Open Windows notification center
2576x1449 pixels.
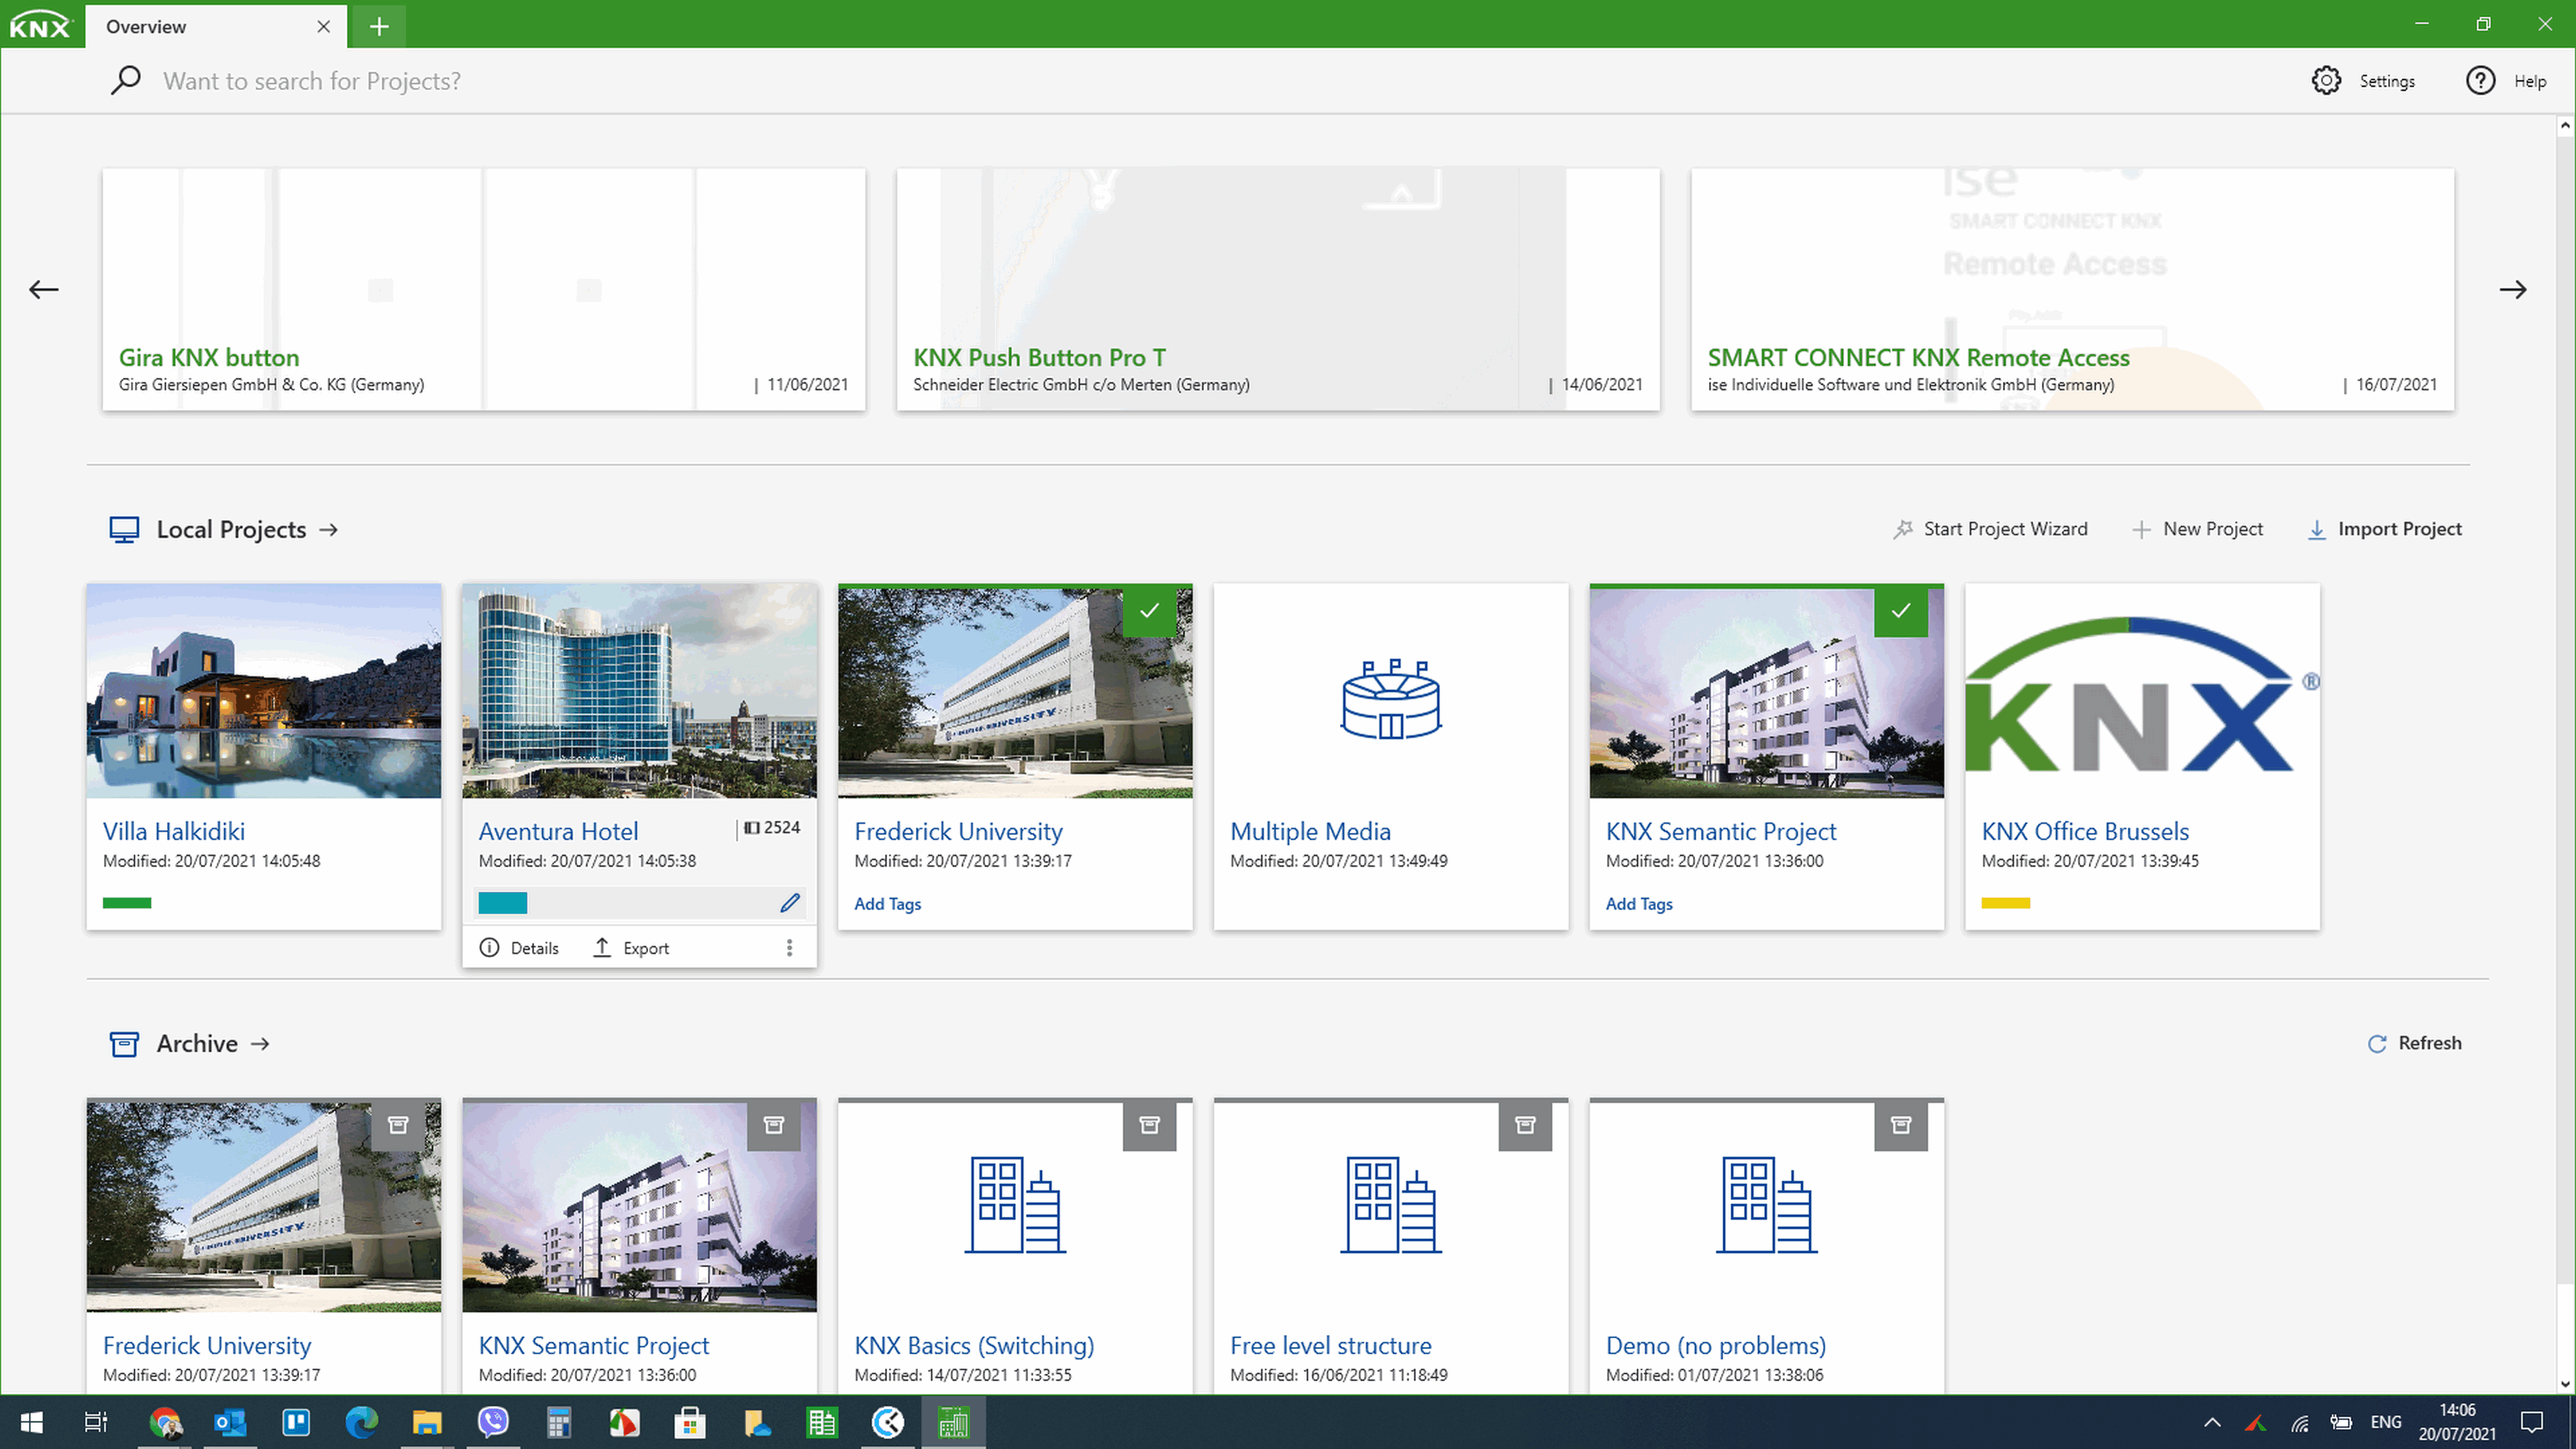[2532, 1422]
